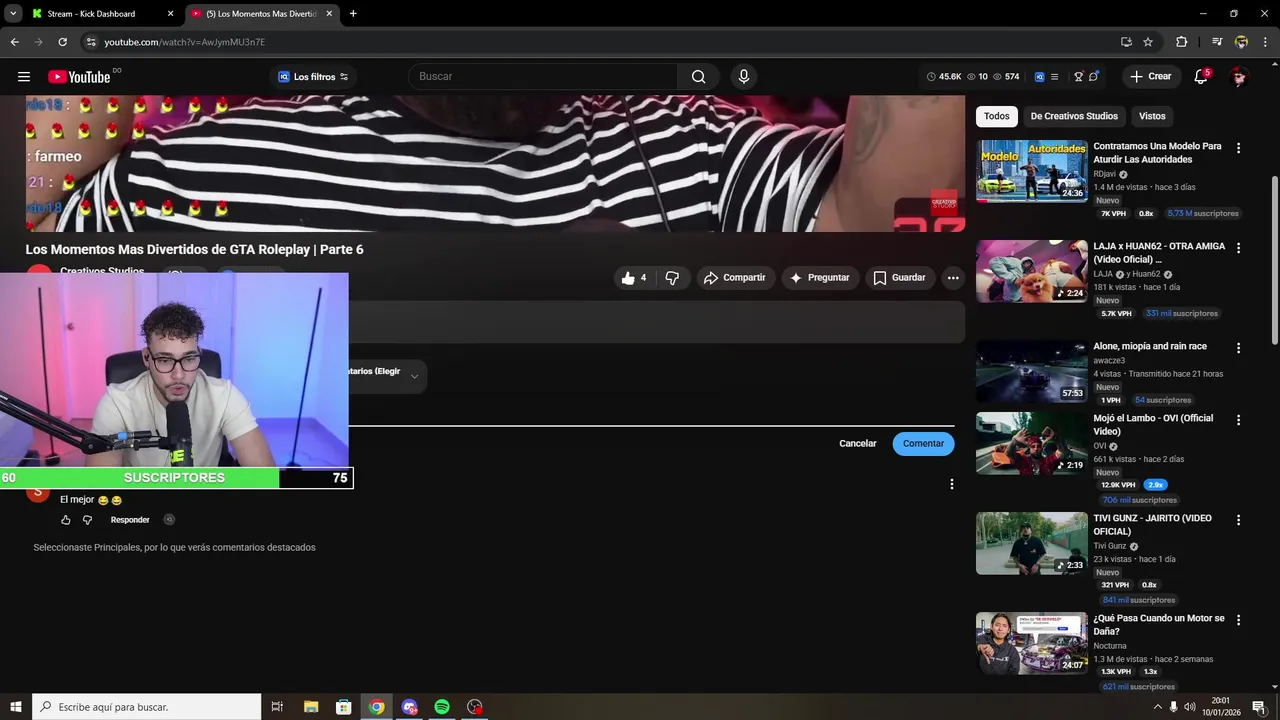1280x720 pixels.
Task: Cancel the comment with 'Cancelar'
Action: coord(858,444)
